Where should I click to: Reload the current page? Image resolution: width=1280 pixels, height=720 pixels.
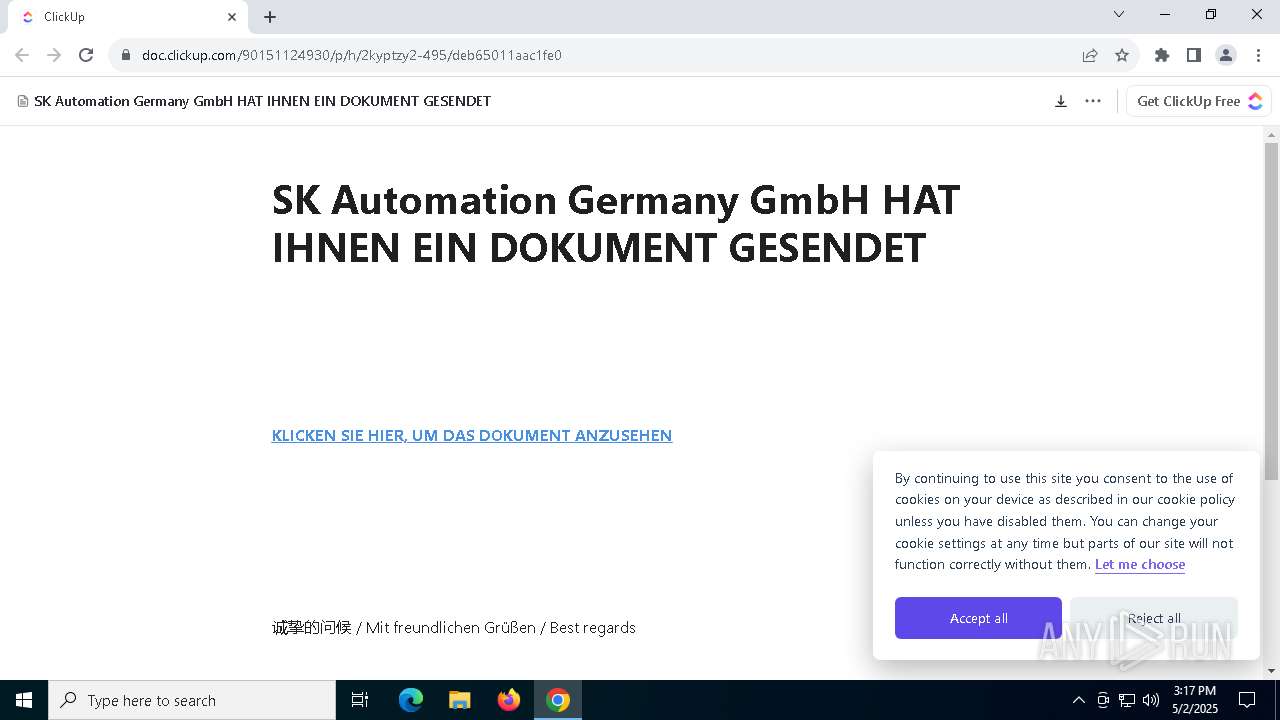[86, 55]
